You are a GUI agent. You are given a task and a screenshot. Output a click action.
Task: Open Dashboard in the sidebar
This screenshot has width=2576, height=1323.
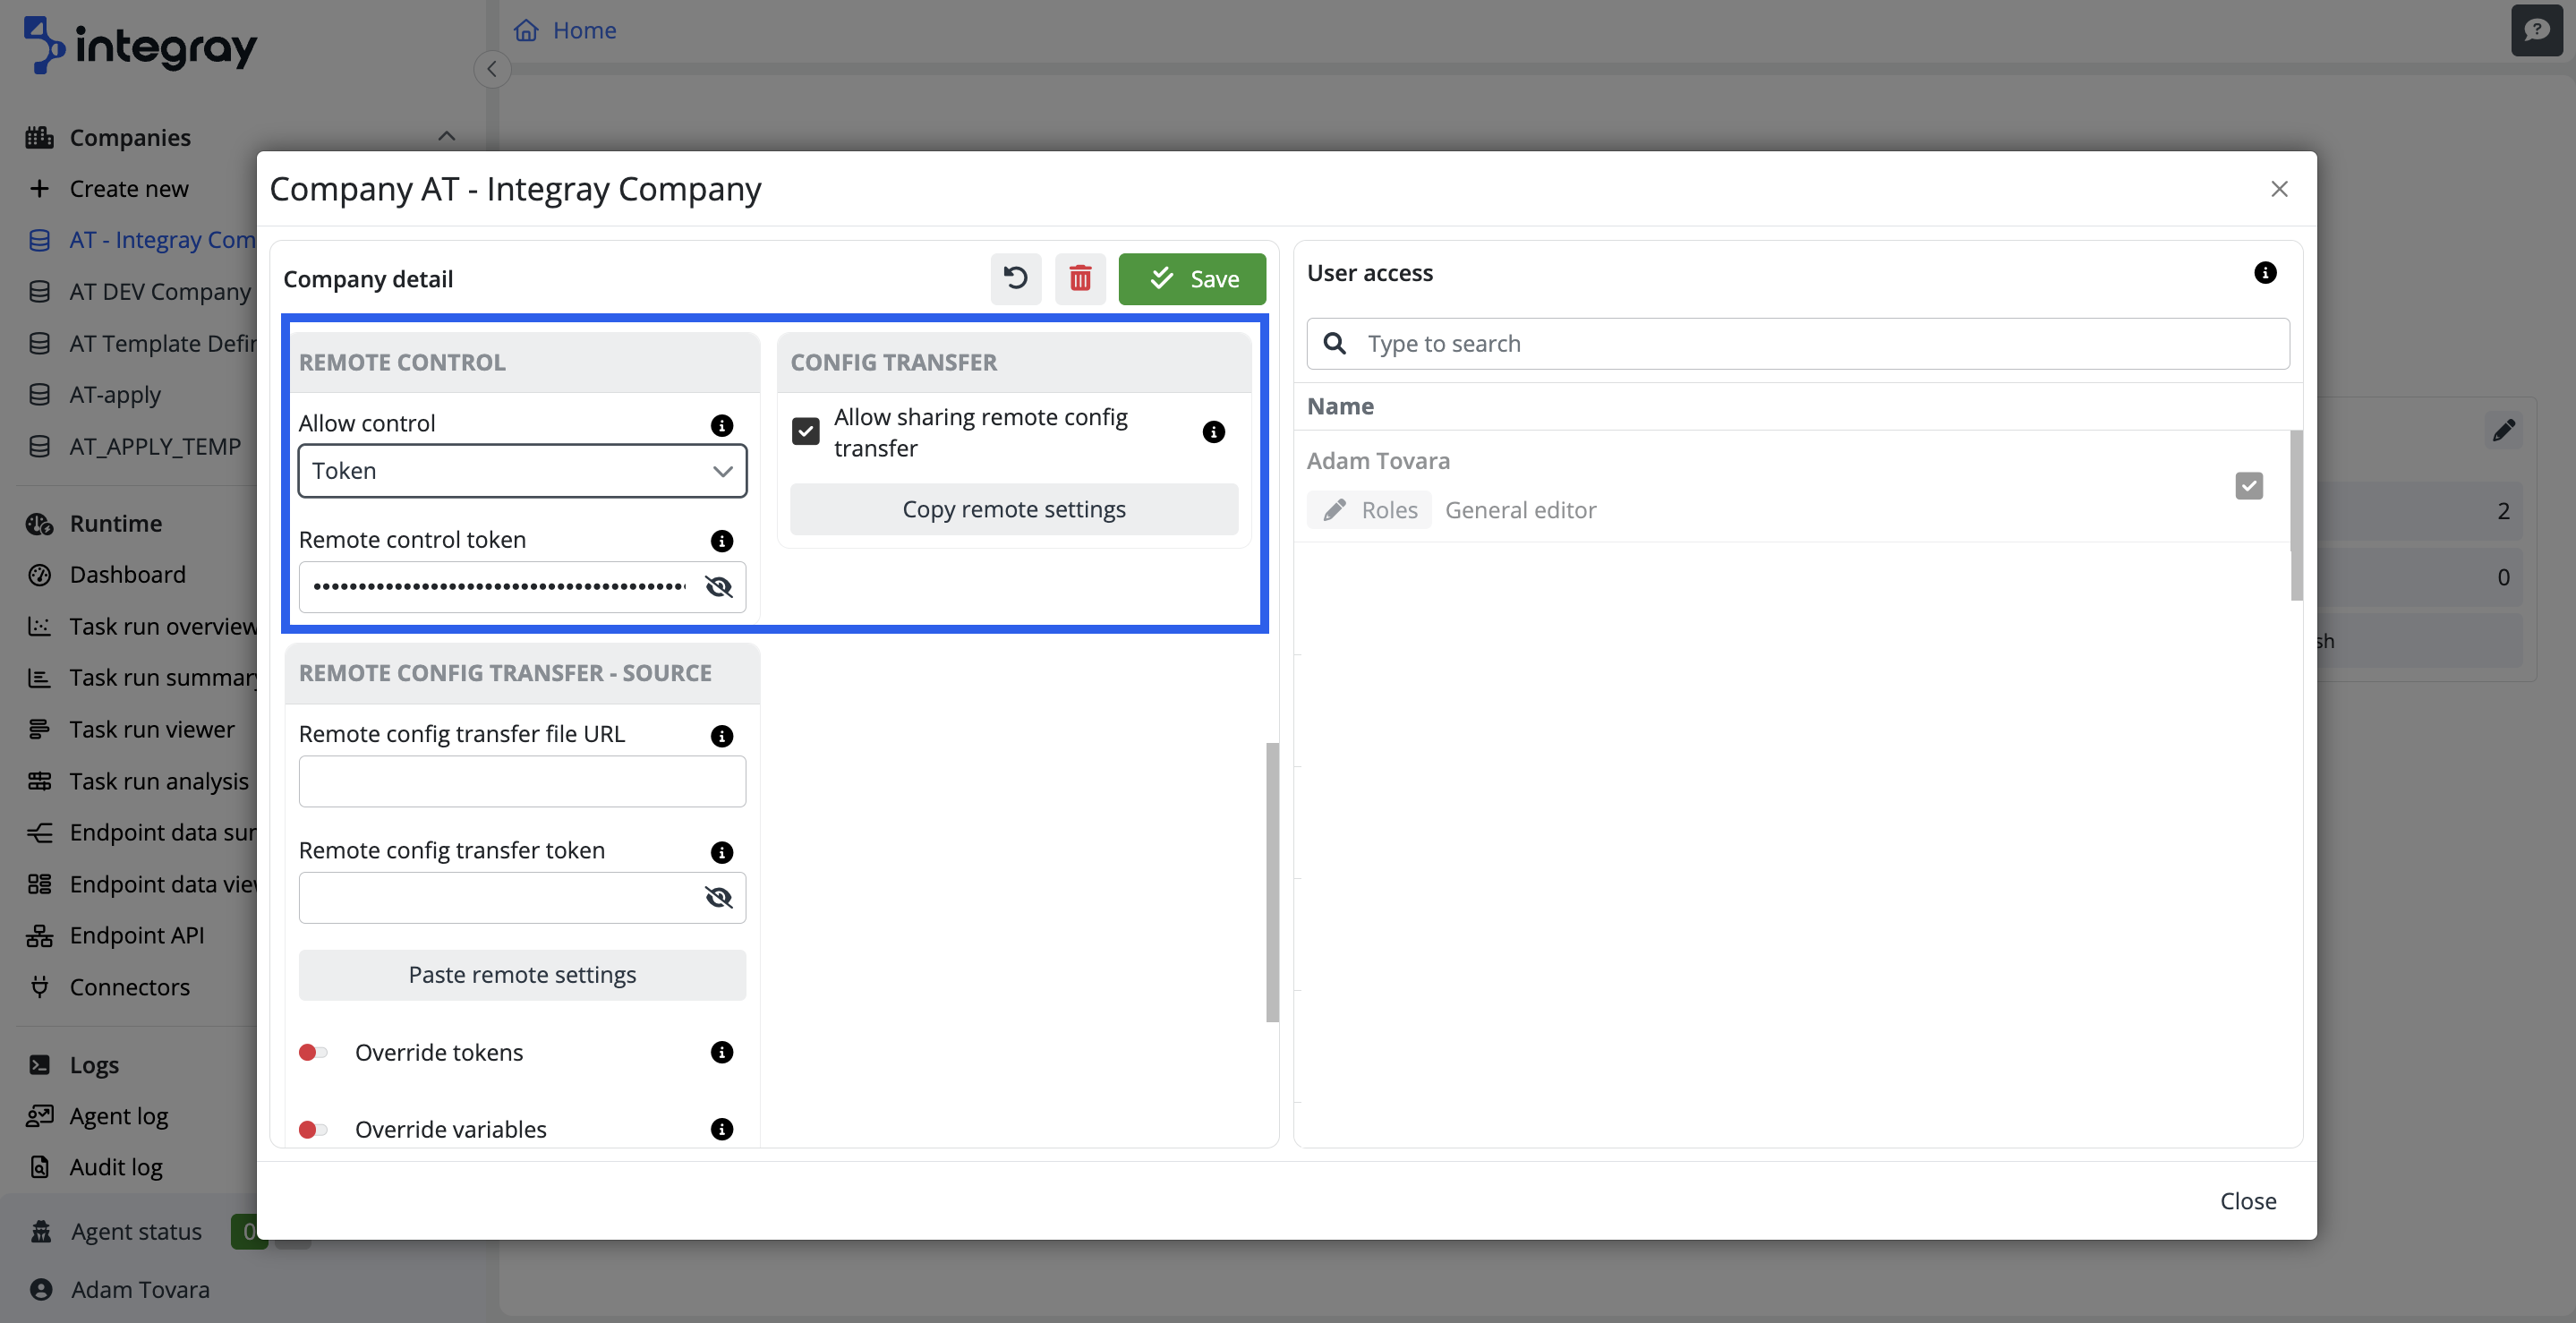(x=127, y=575)
